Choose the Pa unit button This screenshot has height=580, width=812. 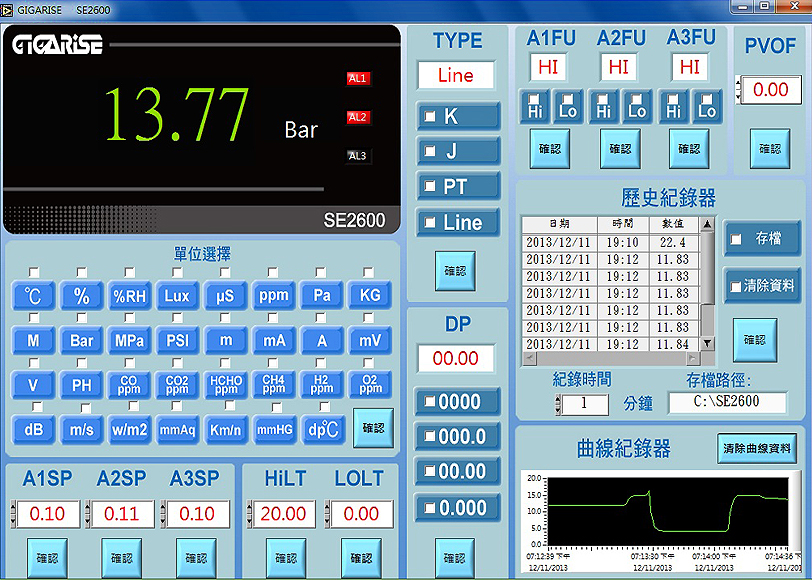[x=322, y=296]
